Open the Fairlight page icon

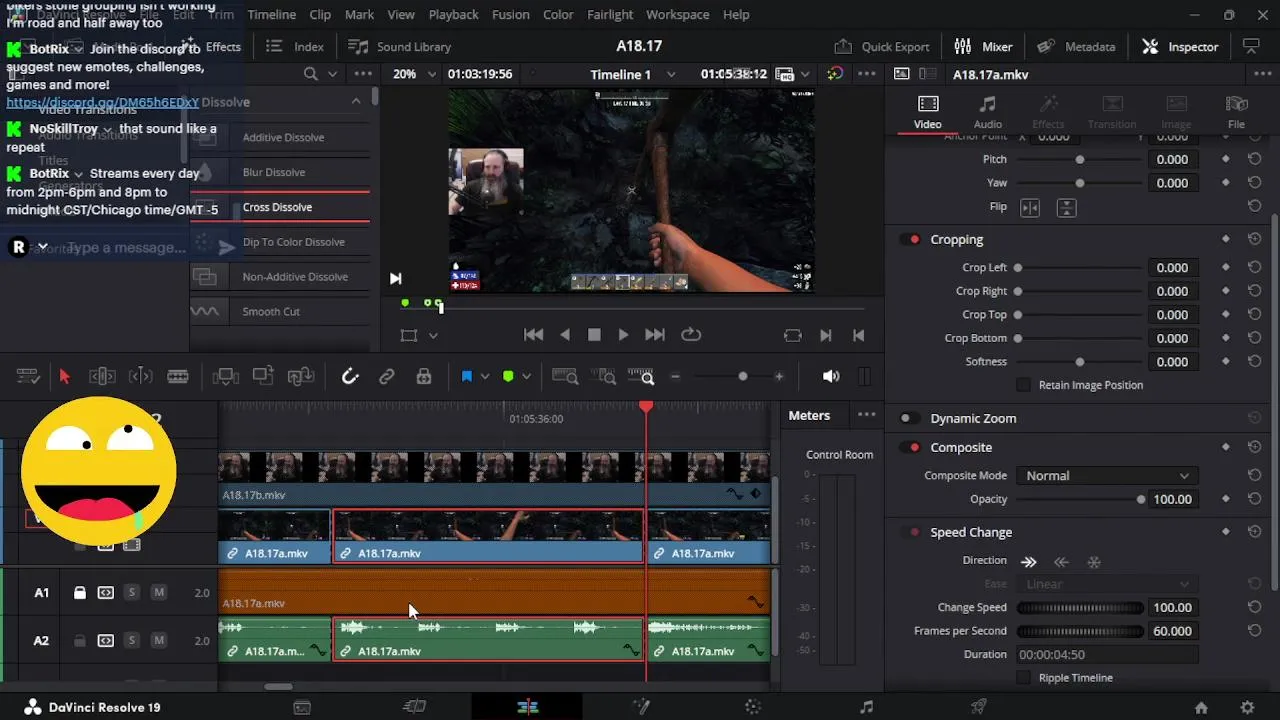(x=866, y=707)
